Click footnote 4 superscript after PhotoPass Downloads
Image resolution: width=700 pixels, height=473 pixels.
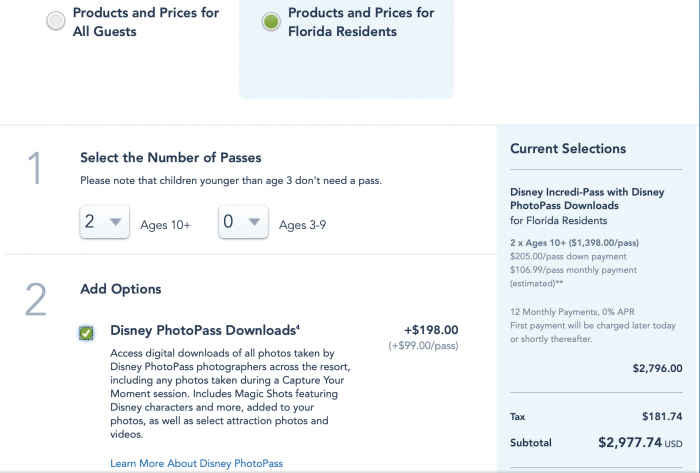pos(295,327)
